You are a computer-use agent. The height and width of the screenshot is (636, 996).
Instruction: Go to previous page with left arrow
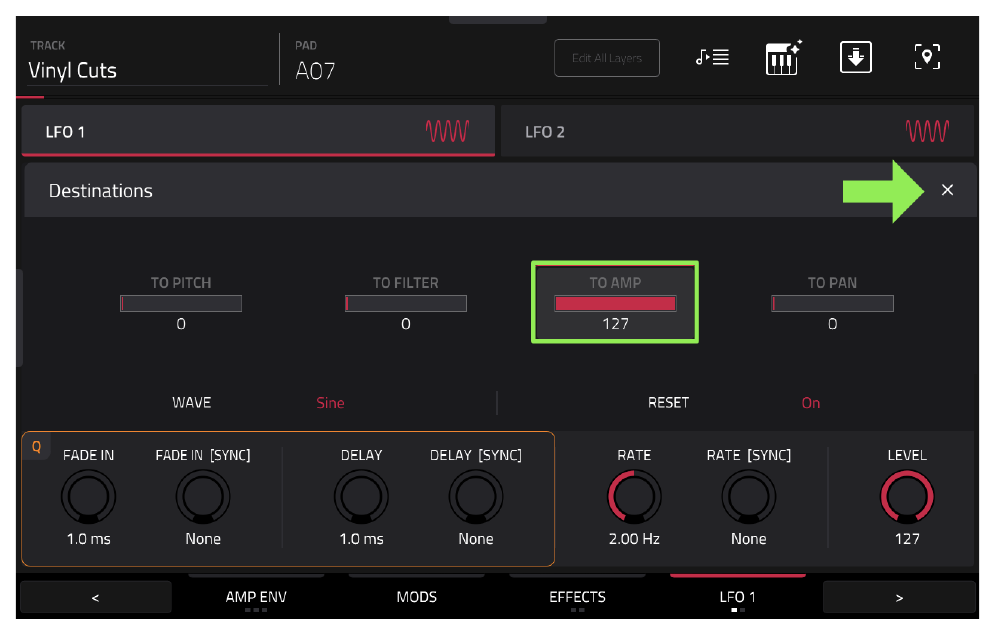(96, 597)
